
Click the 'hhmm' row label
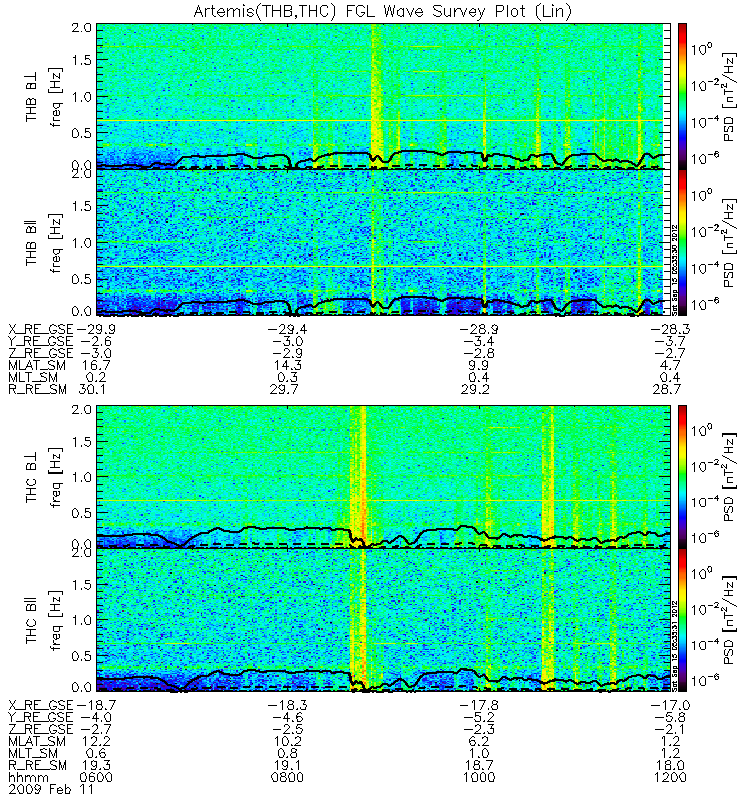pyautogui.click(x=29, y=778)
